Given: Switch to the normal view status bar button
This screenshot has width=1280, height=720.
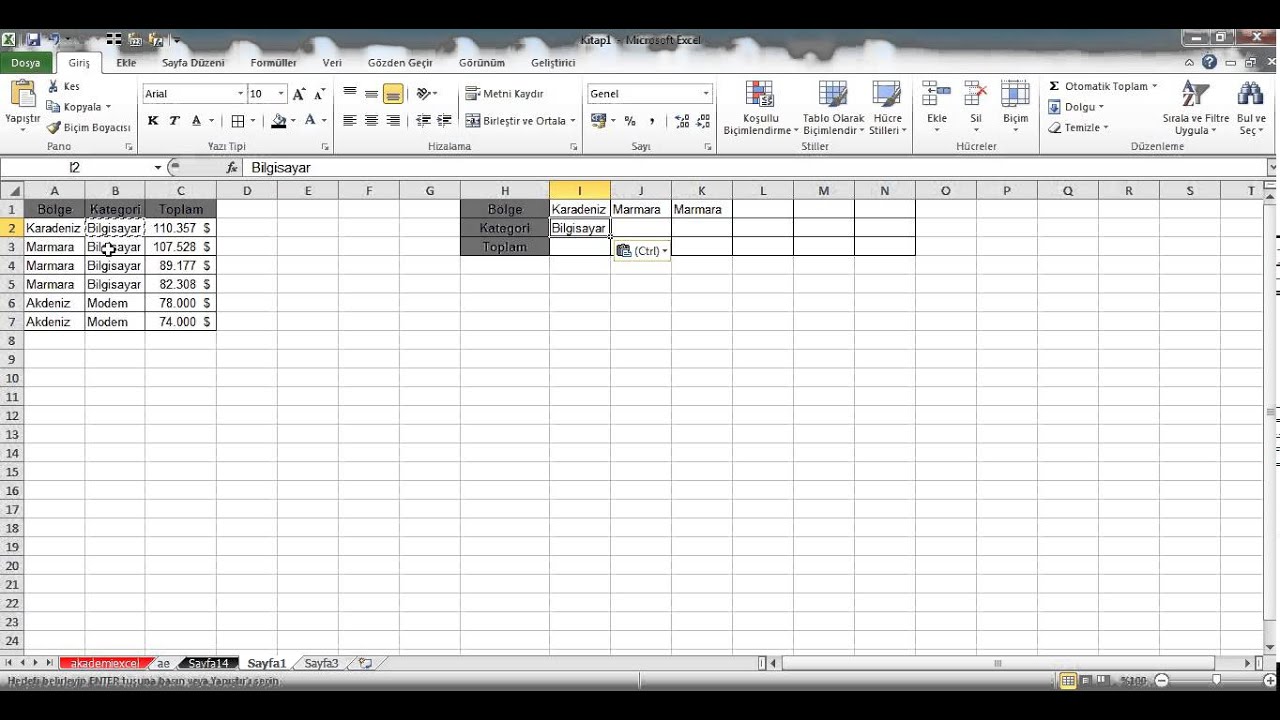Looking at the screenshot, I should (1068, 680).
